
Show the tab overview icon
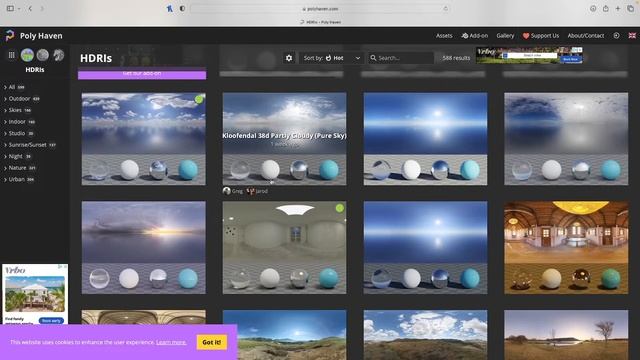pyautogui.click(x=631, y=8)
